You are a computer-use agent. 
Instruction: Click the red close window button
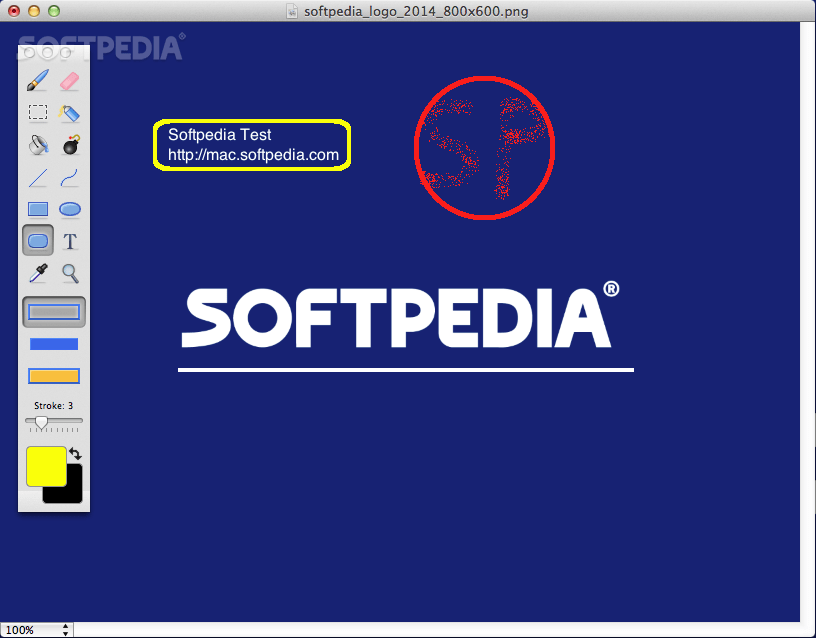(x=14, y=11)
